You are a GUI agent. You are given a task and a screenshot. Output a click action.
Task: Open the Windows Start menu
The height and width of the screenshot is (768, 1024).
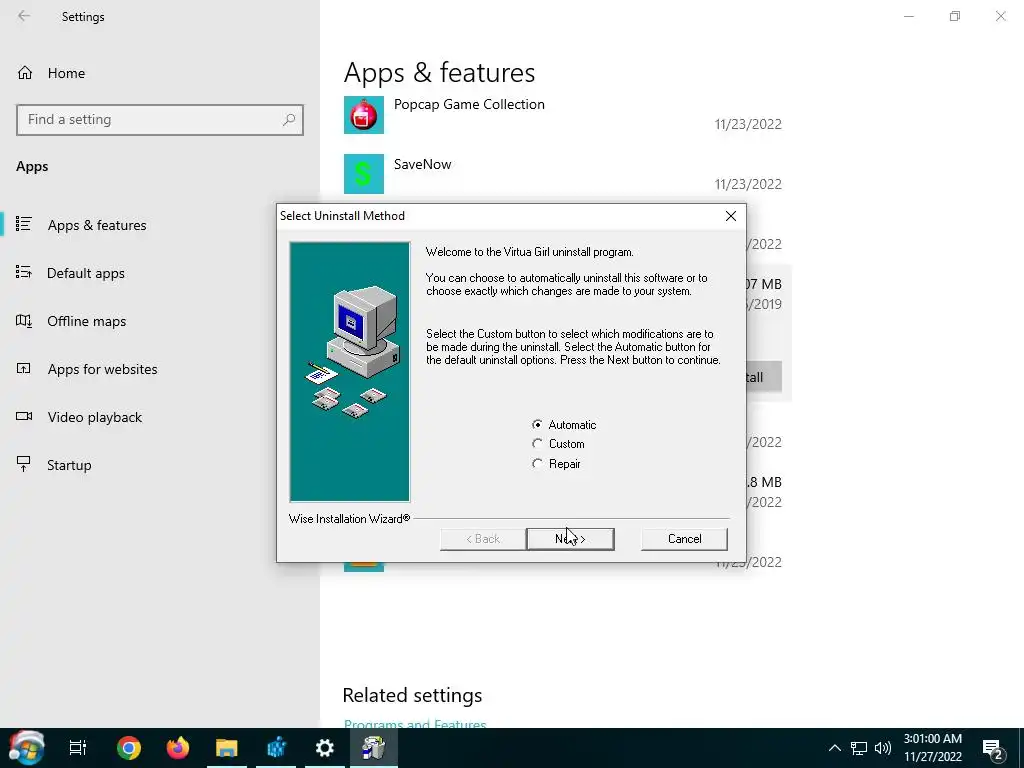coord(26,748)
